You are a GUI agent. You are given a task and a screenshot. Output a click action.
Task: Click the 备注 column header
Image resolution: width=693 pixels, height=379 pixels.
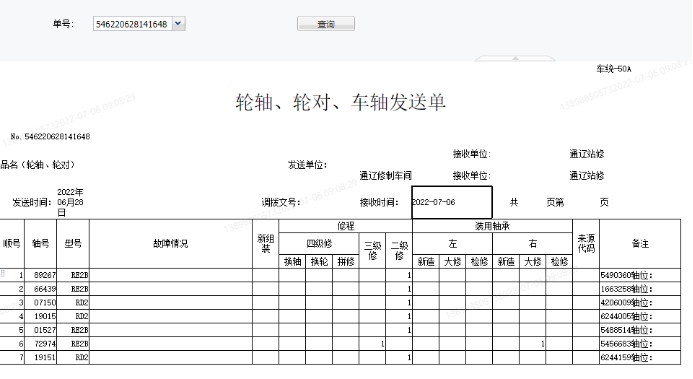pos(640,243)
